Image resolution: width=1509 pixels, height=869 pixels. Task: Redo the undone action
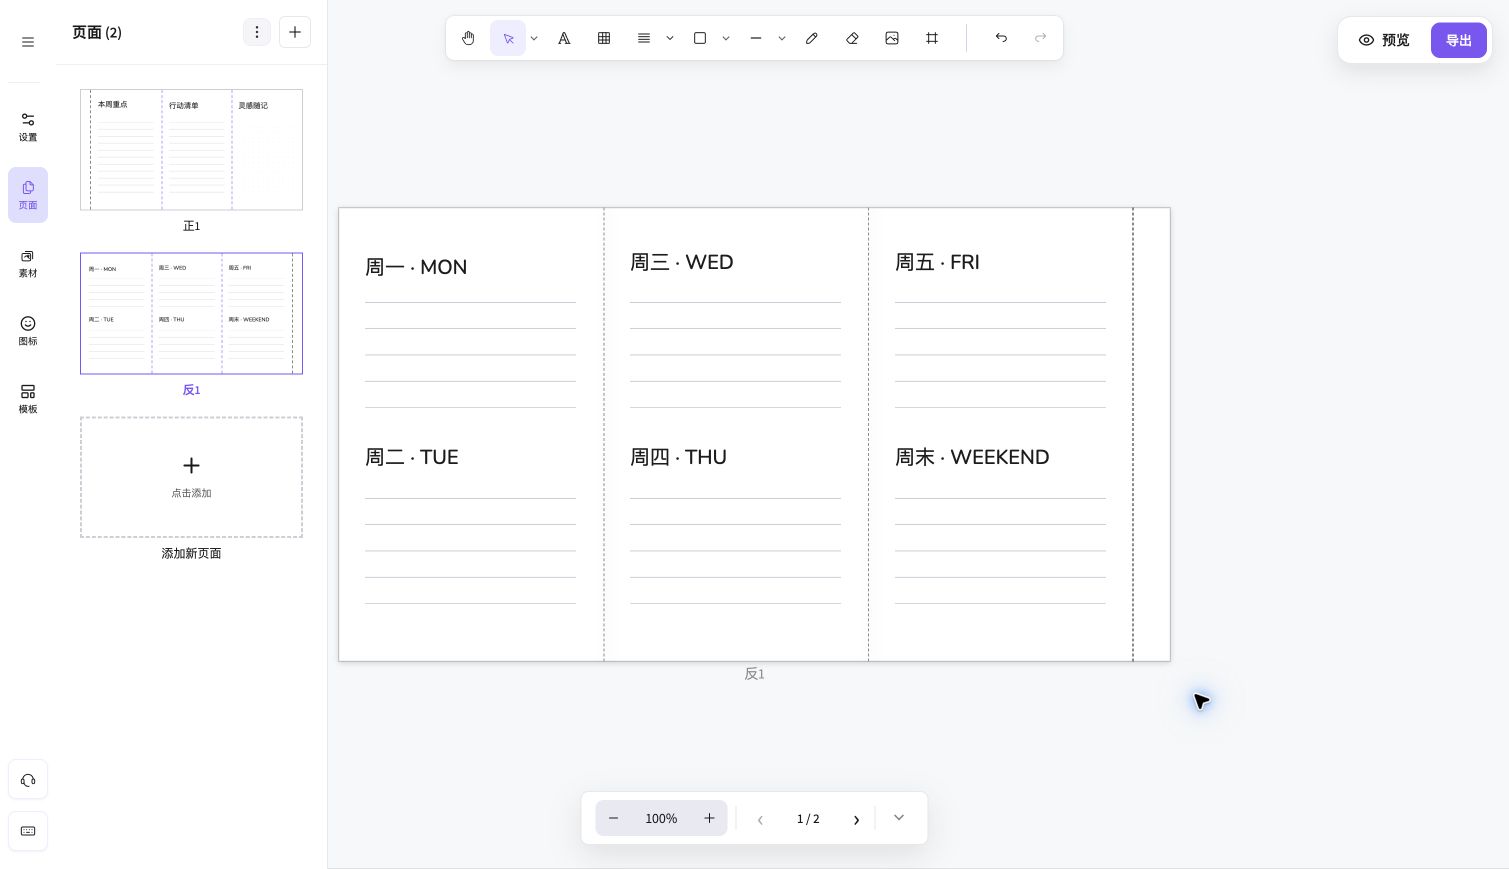[x=1041, y=38]
